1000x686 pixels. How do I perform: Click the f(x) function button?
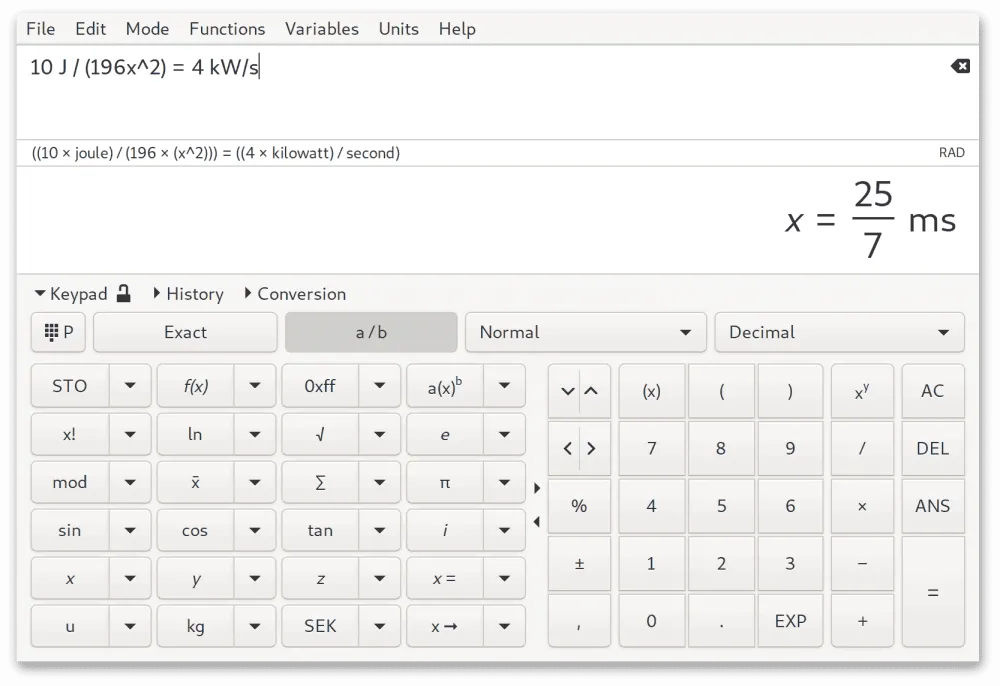click(195, 385)
